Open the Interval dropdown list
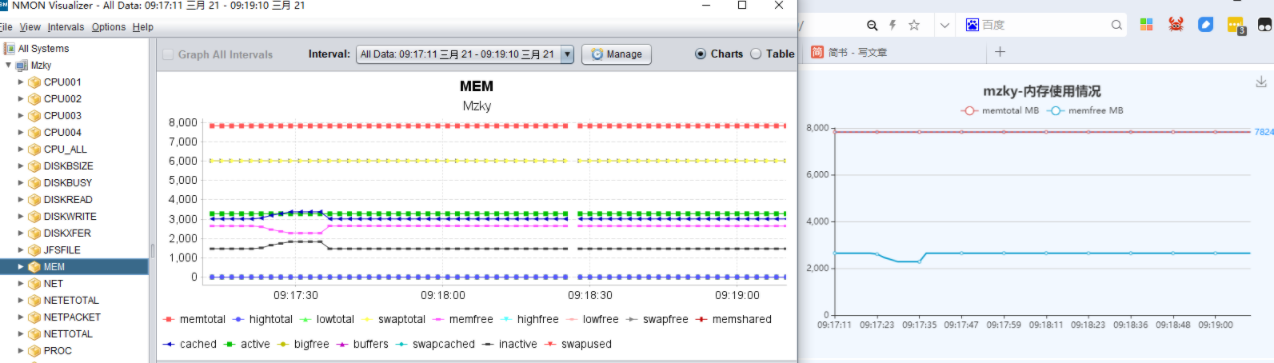Screen dimensions: 1274x363 click(x=465, y=54)
